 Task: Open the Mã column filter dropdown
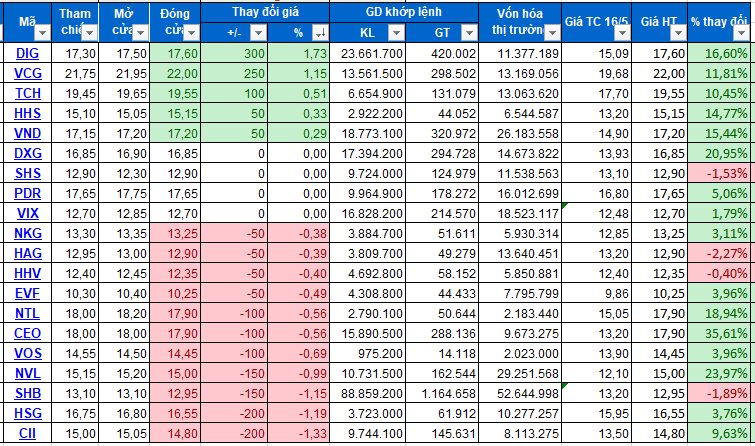42,33
